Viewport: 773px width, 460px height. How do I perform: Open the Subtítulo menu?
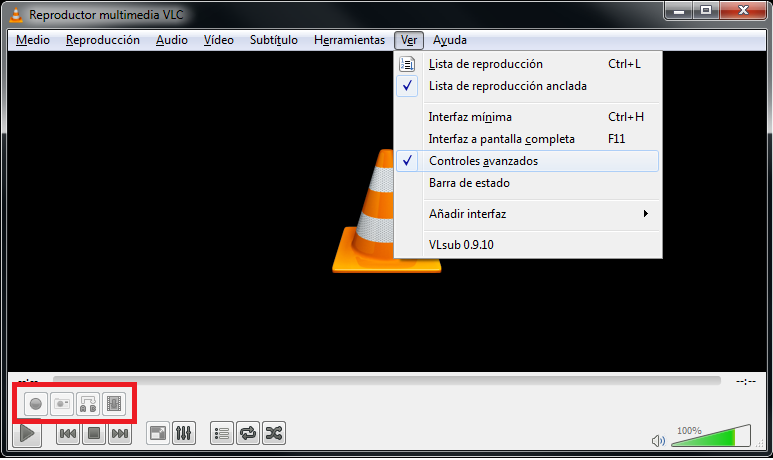pyautogui.click(x=274, y=40)
